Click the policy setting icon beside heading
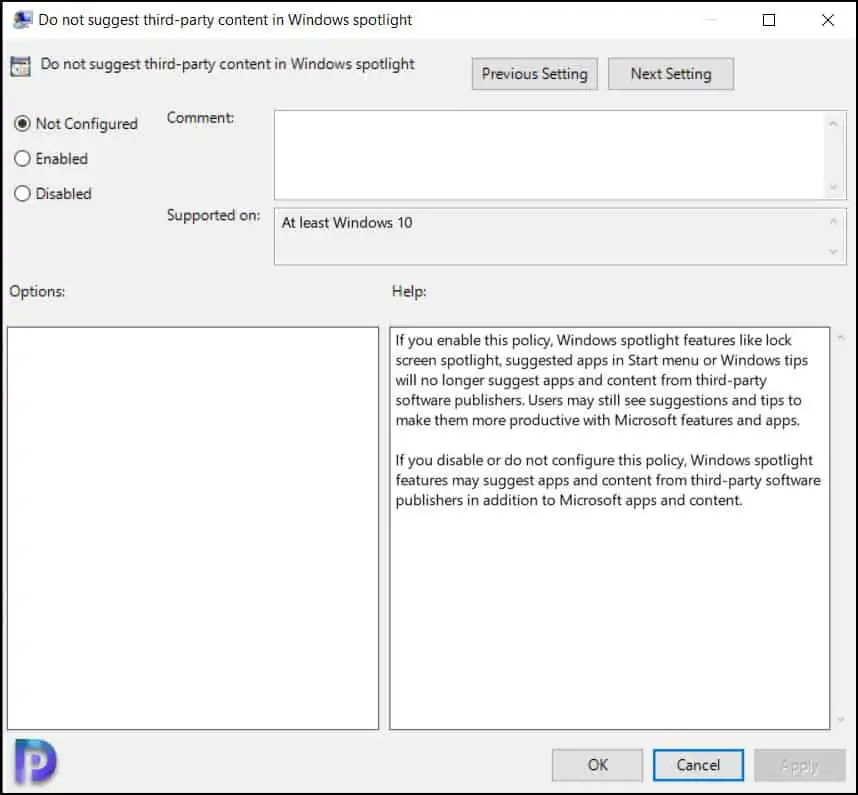 tap(21, 66)
